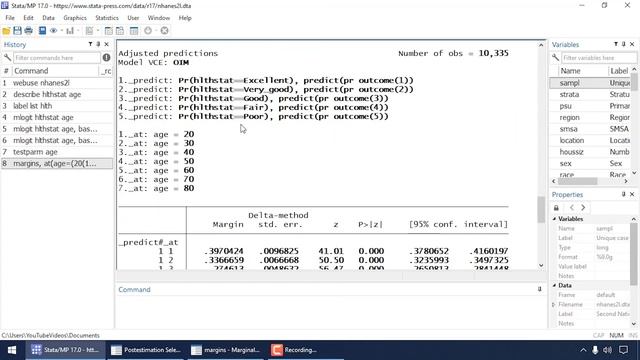The height and width of the screenshot is (360, 640).
Task: Open the Log notebook icon
Action: 42,31
